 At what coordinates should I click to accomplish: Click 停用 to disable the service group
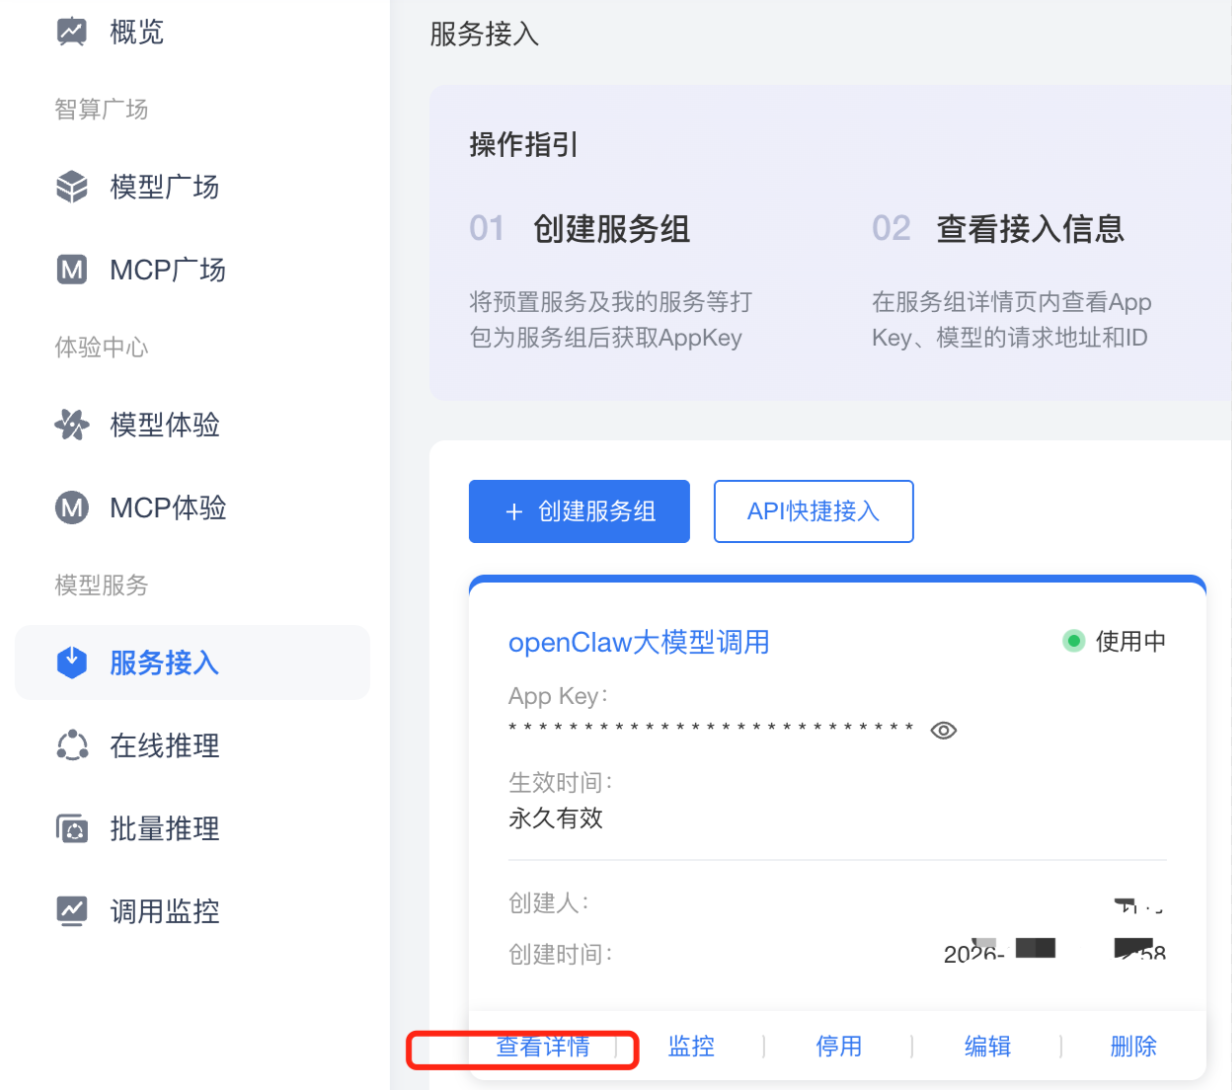click(x=838, y=1047)
